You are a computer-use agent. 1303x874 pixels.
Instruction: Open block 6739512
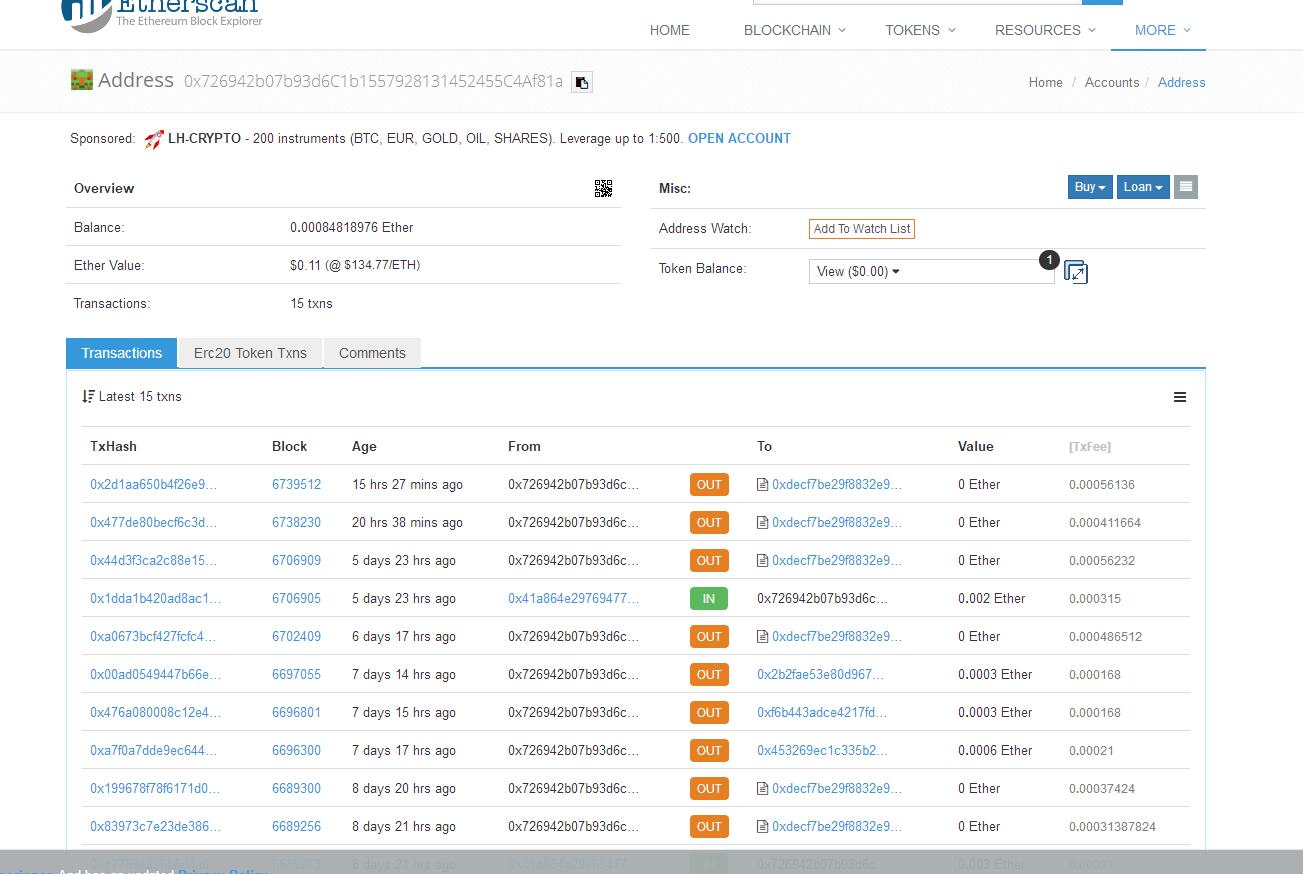[x=296, y=485]
